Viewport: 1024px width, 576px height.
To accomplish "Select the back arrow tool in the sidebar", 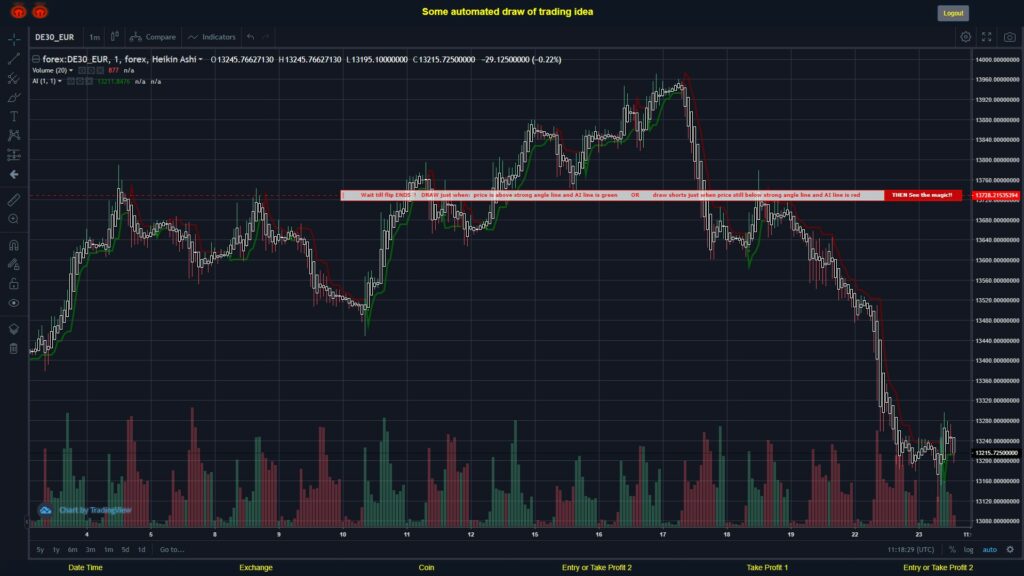I will pyautogui.click(x=14, y=174).
